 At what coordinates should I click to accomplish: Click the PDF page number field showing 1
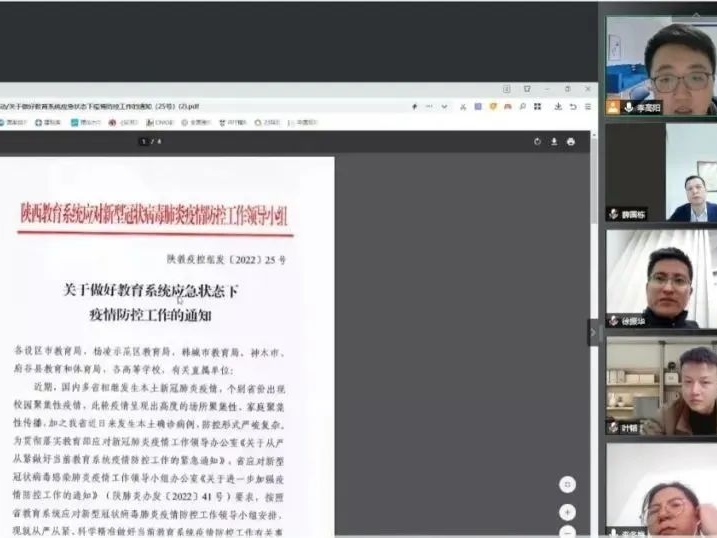(144, 142)
